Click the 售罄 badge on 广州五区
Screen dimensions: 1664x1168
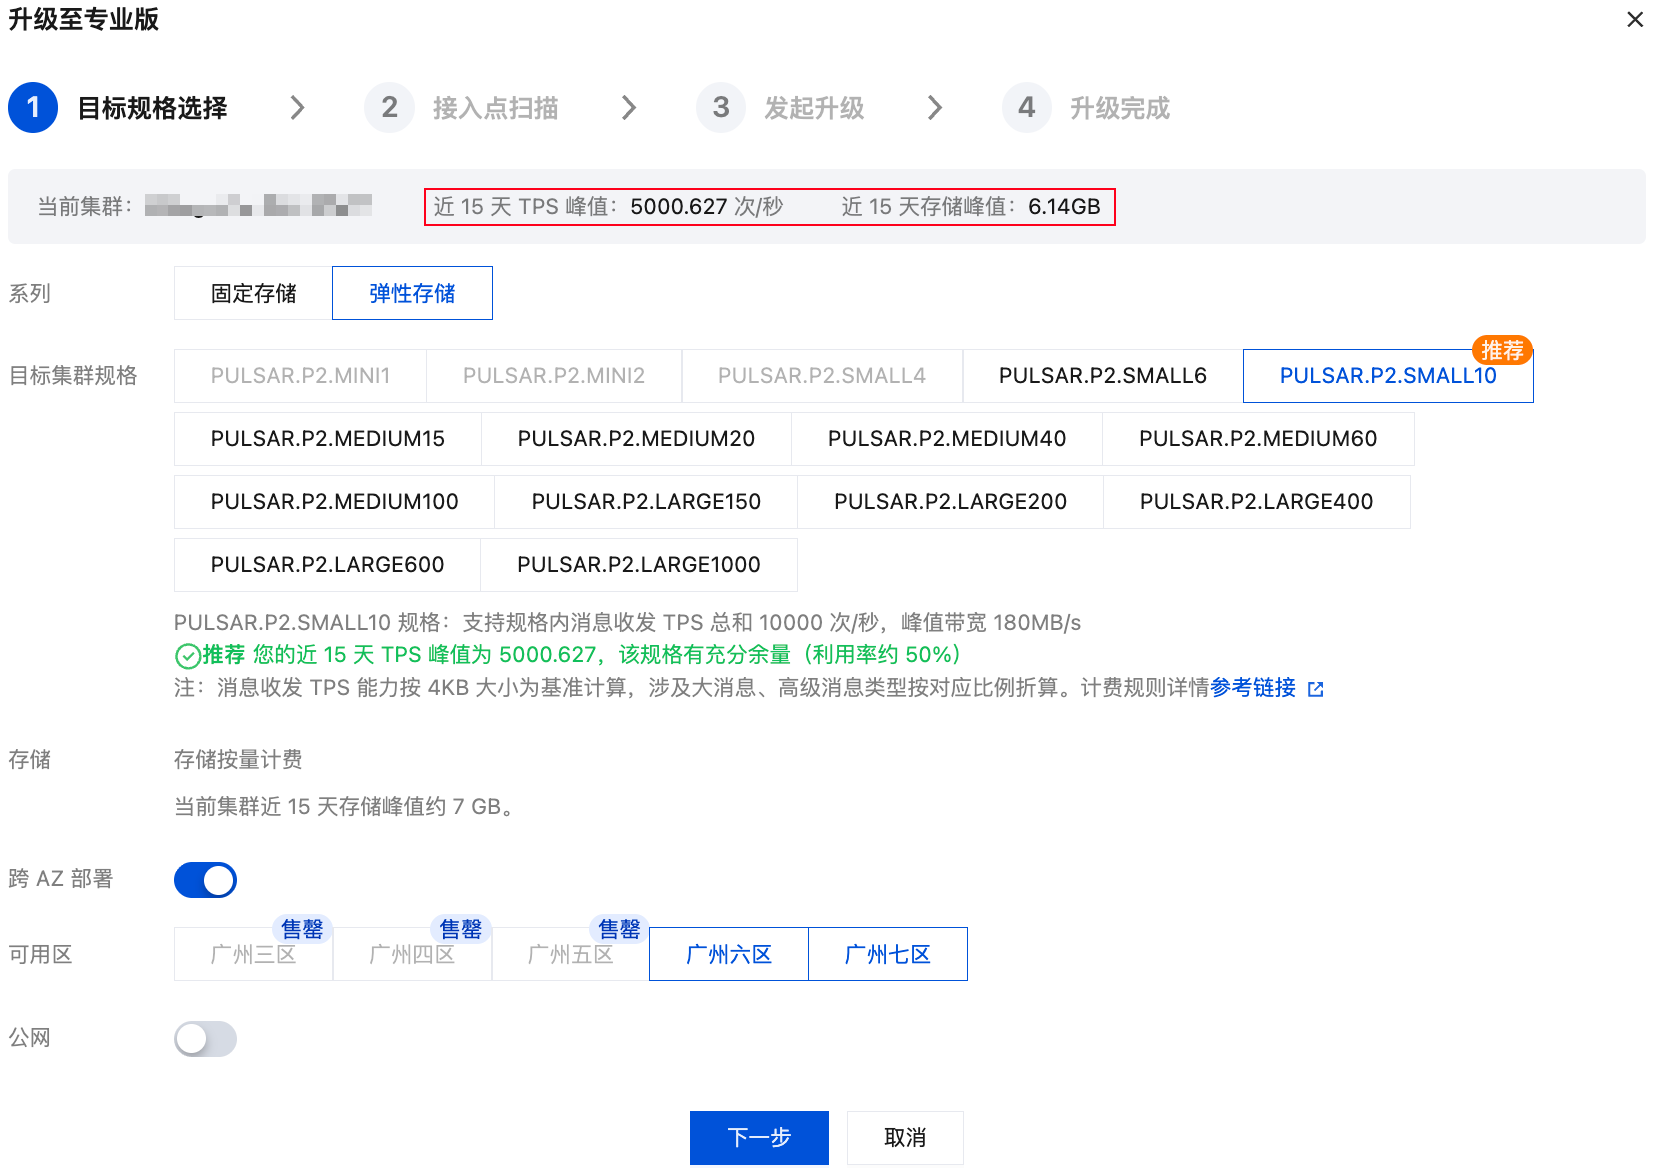(619, 929)
